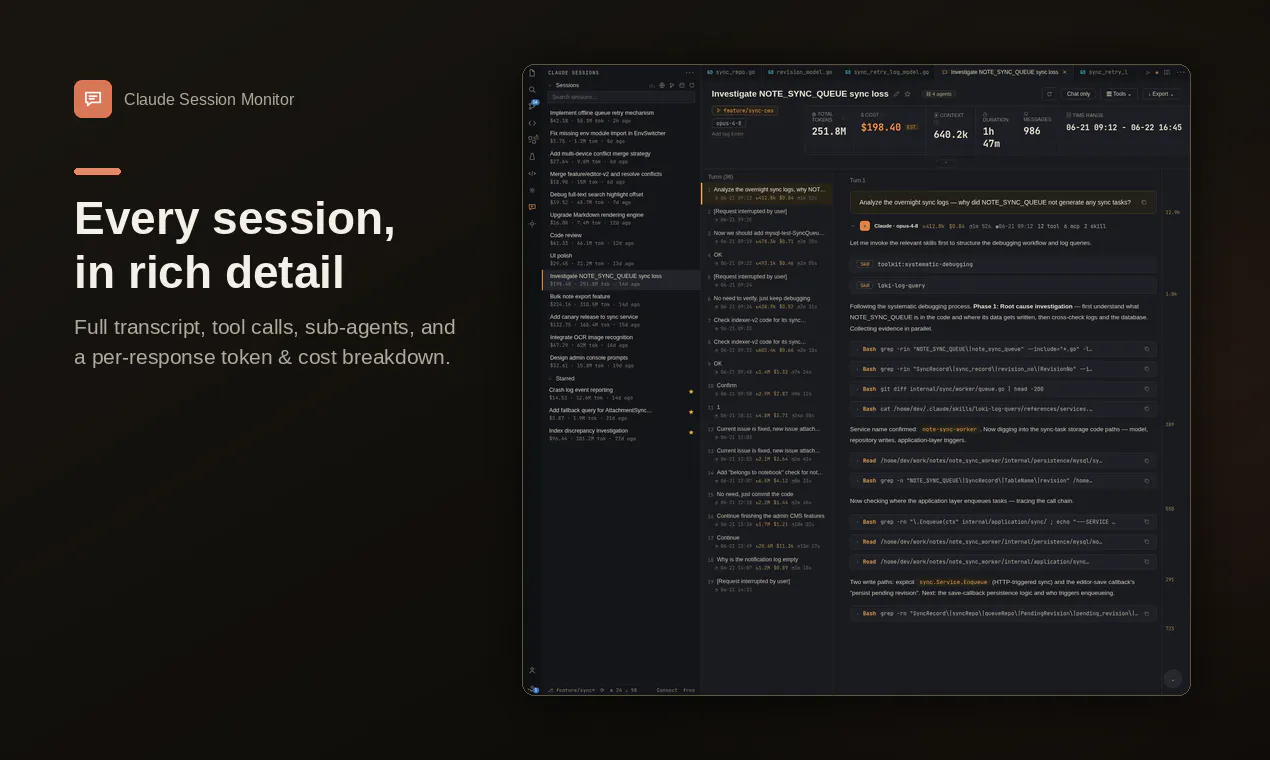This screenshot has width=1270, height=760.
Task: Expand the toolkit:systematic-debugging skill row
Action: tap(1003, 265)
